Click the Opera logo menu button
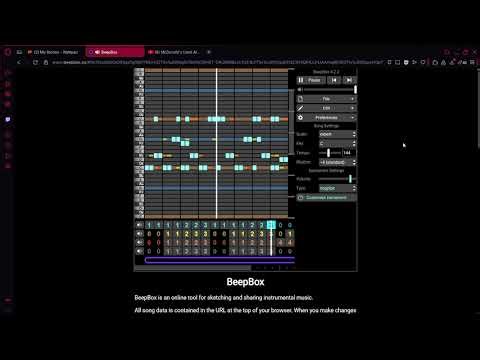Screen dimensions: 480x360 [x=8, y=52]
